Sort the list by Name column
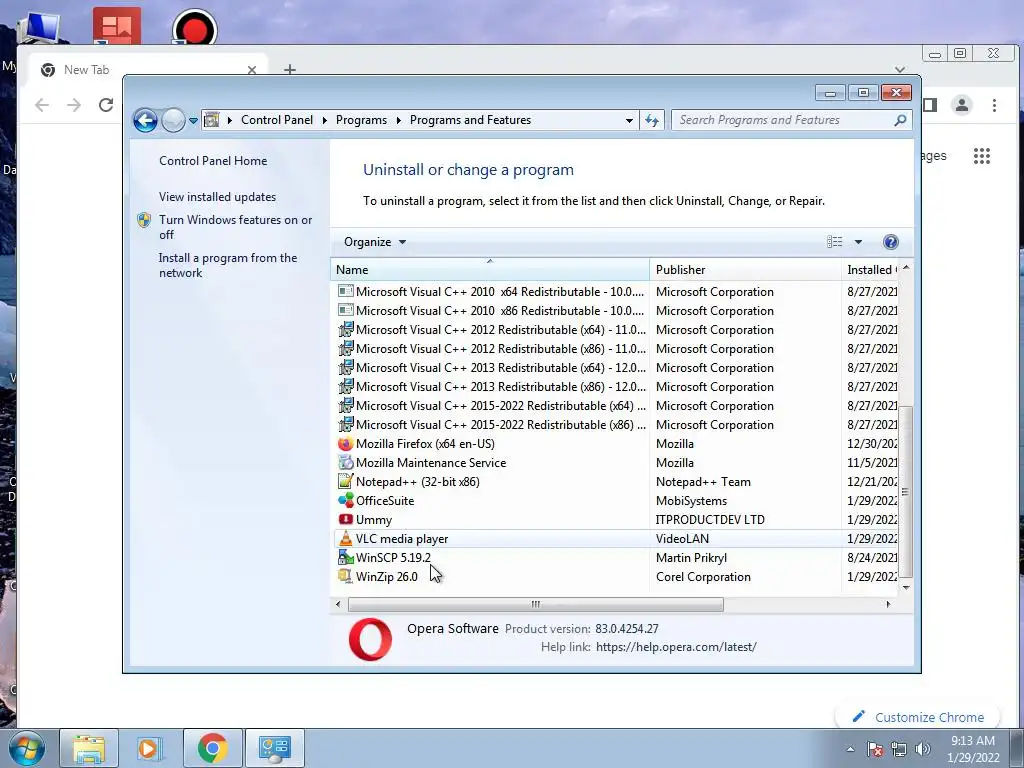This screenshot has height=768, width=1024. pos(490,270)
